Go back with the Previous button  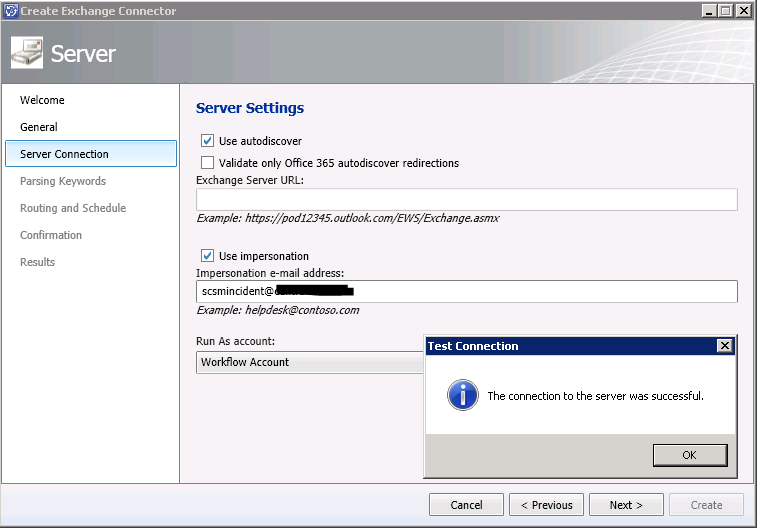pyautogui.click(x=546, y=505)
